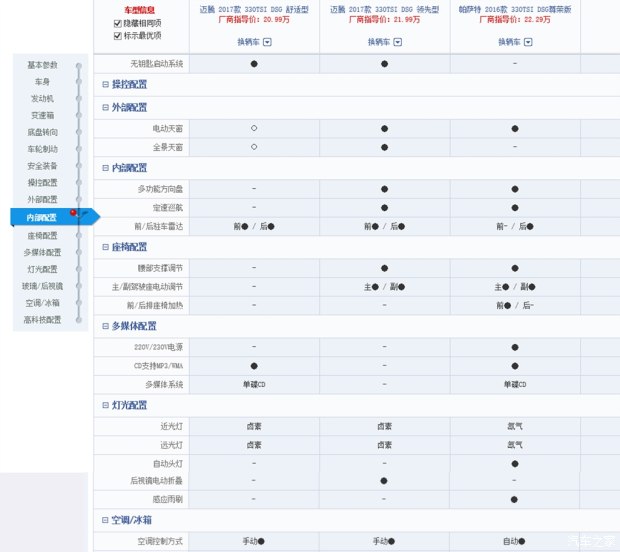Screen dimensions: 620x552
Task: Collapse the 空调/冰箱 section
Action: point(105,520)
